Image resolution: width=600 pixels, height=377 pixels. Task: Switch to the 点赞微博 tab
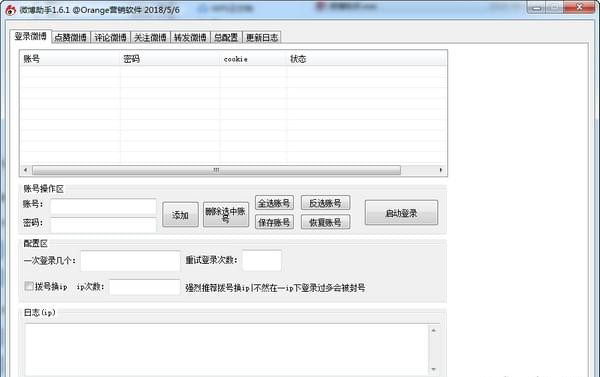[70, 38]
